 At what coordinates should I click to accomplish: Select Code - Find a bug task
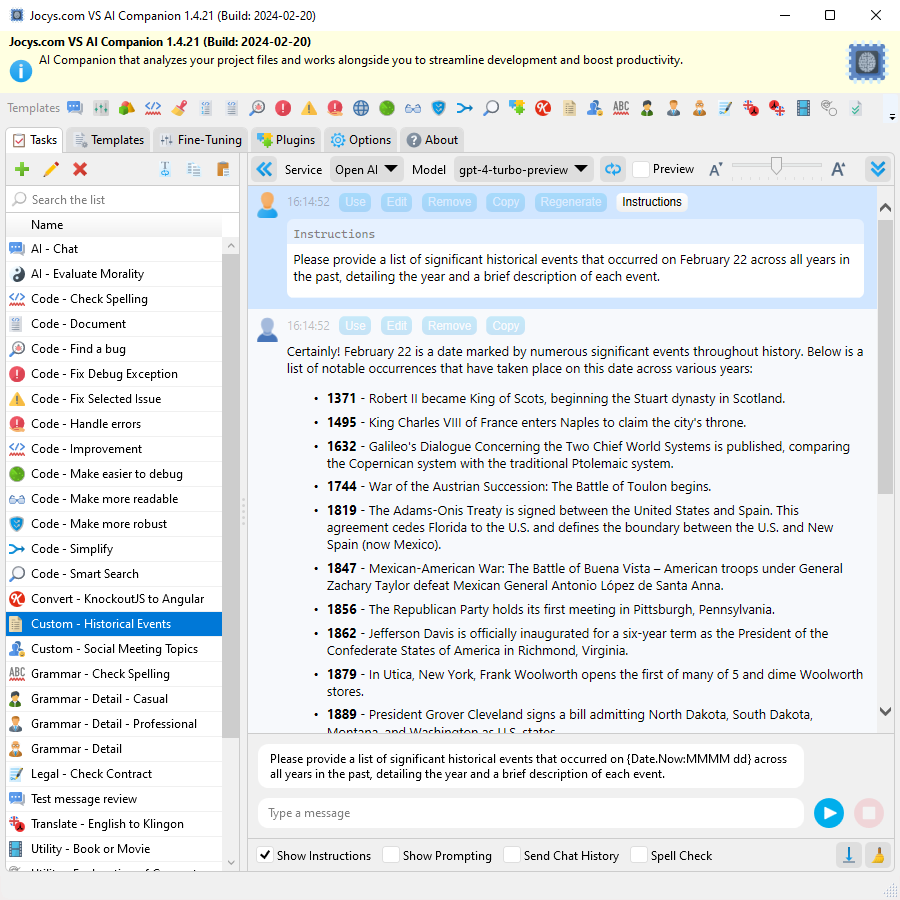[x=114, y=348]
